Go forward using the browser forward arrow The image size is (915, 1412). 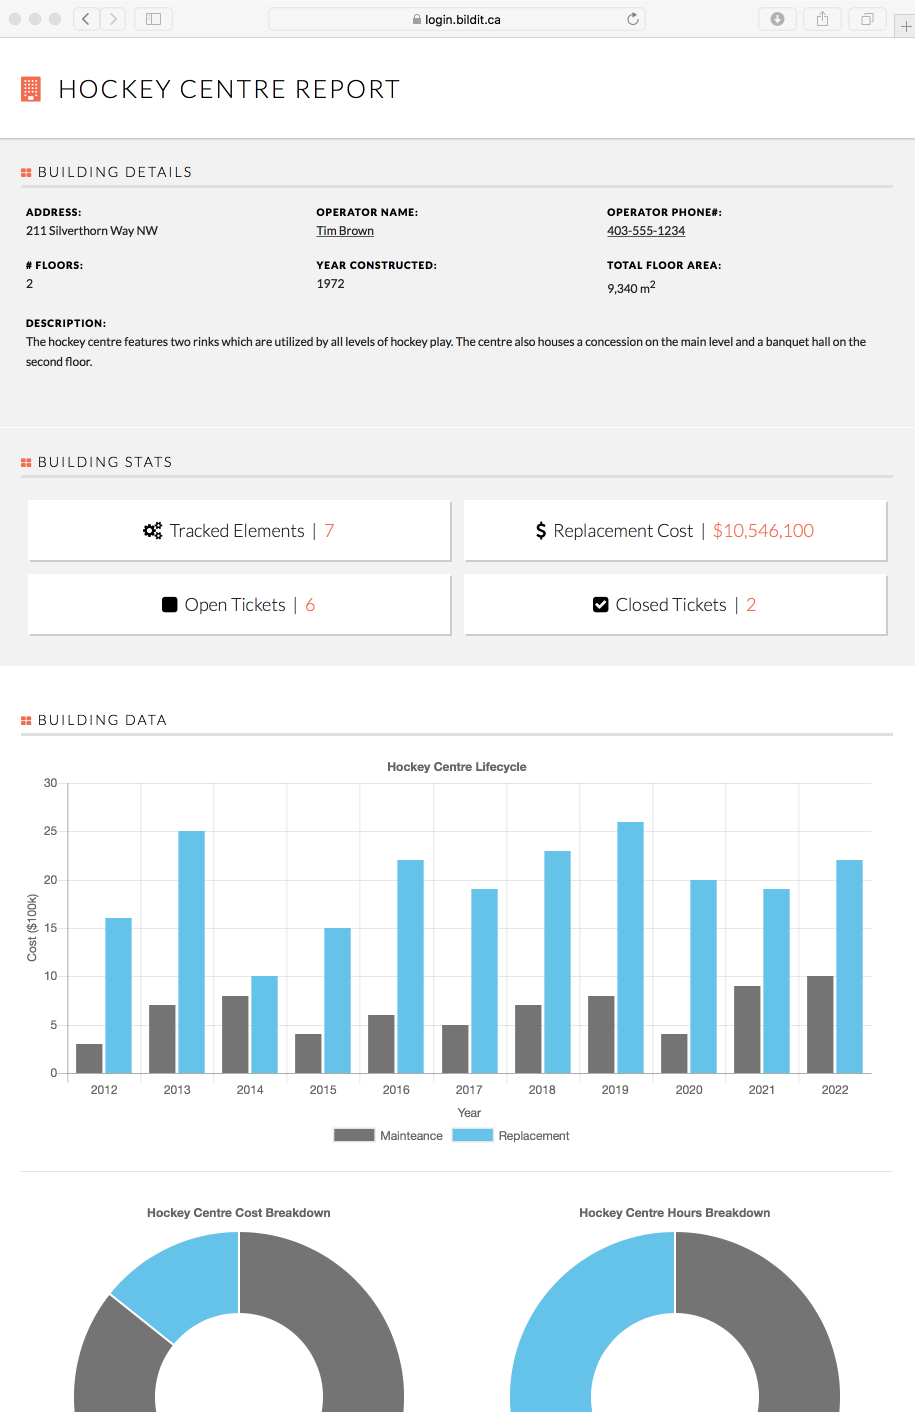113,19
